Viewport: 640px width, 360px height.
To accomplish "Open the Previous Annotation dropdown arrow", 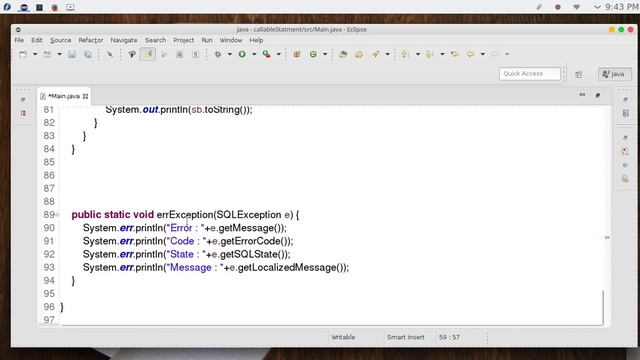I will tap(442, 54).
